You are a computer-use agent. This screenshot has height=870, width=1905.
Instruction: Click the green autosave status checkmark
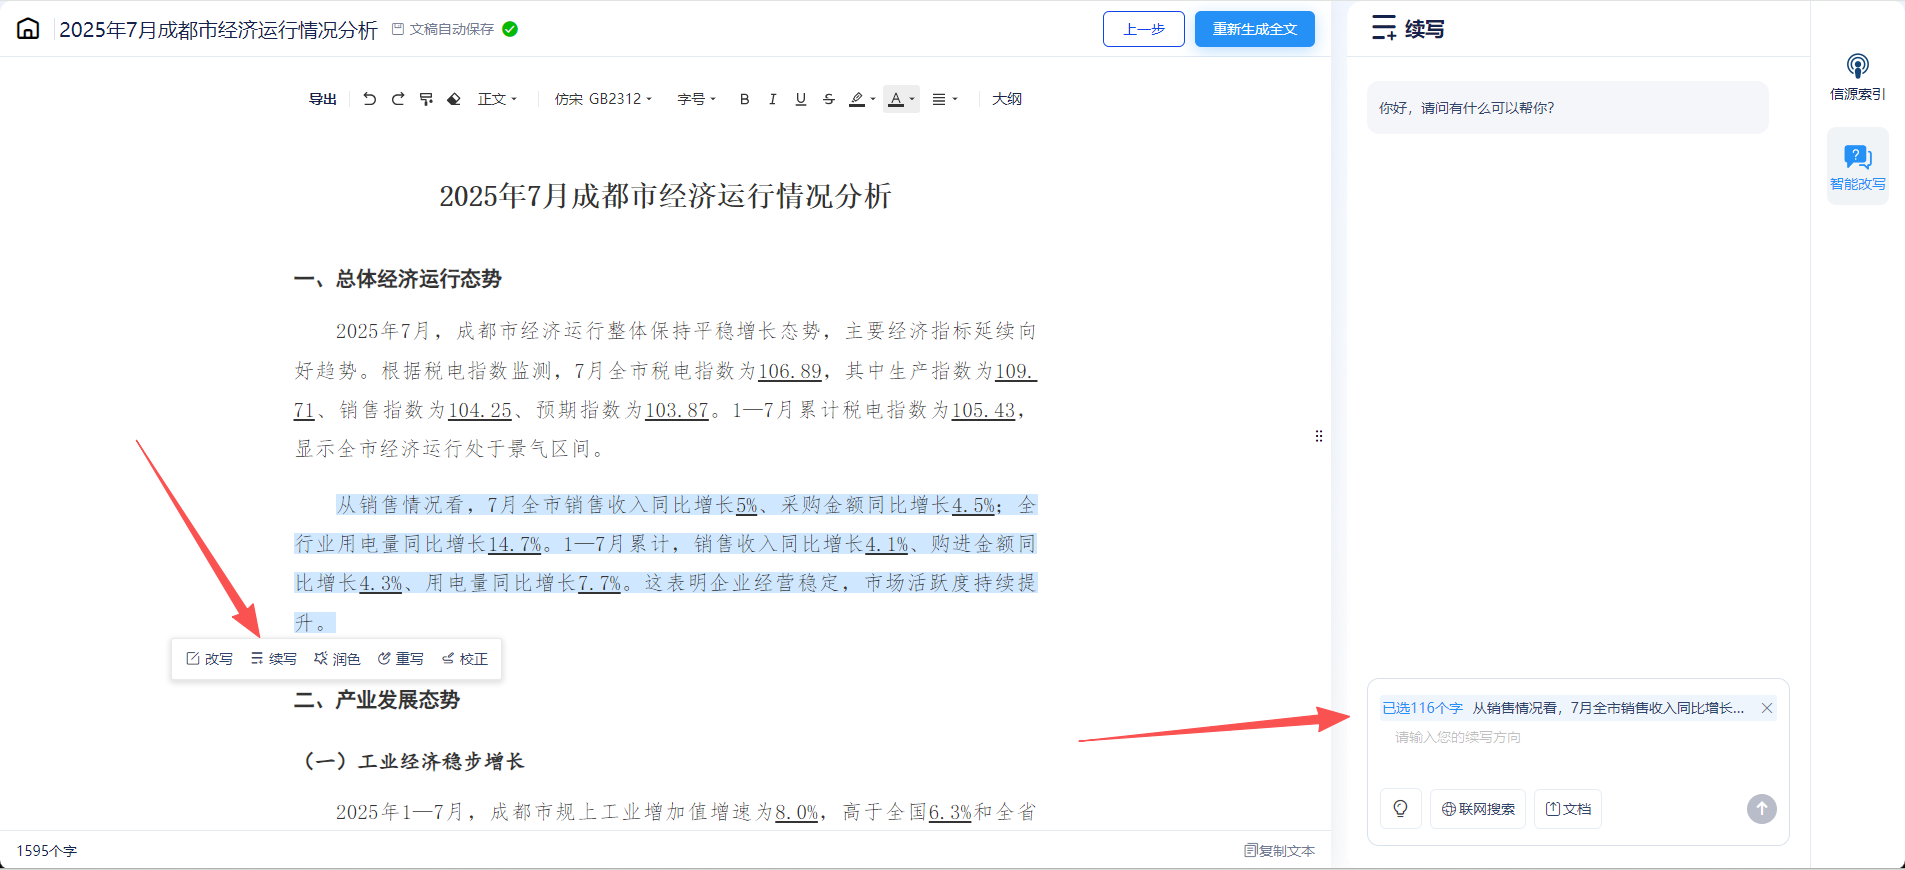(x=510, y=29)
